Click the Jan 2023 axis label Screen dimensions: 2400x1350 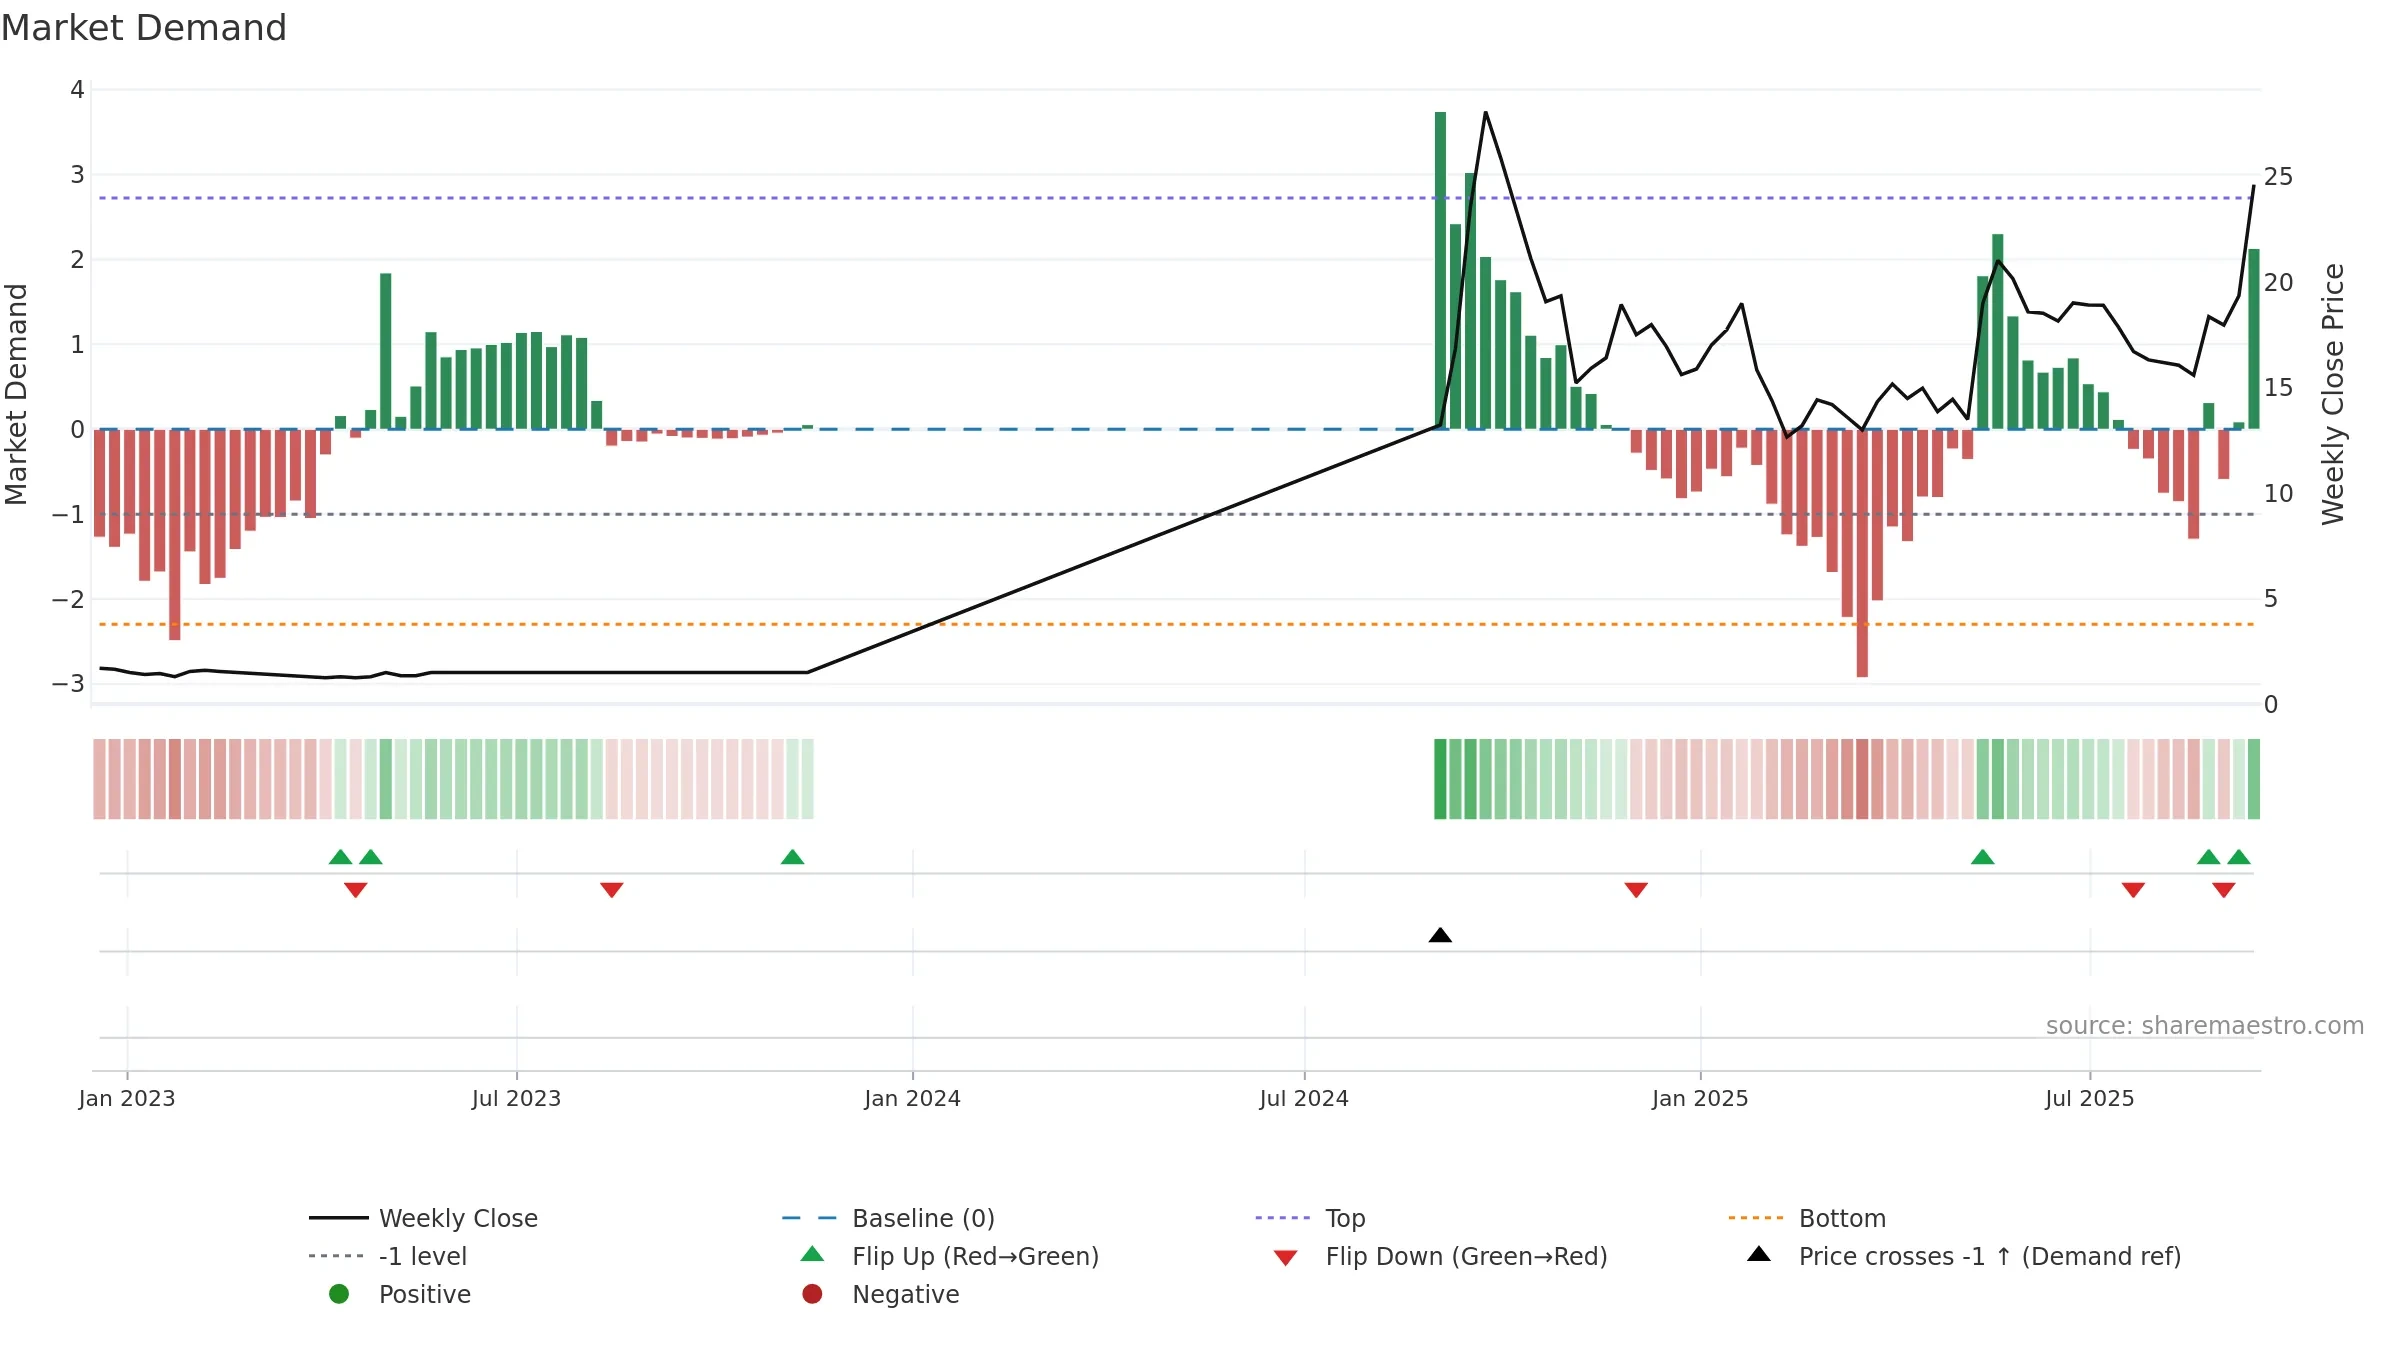point(127,1099)
